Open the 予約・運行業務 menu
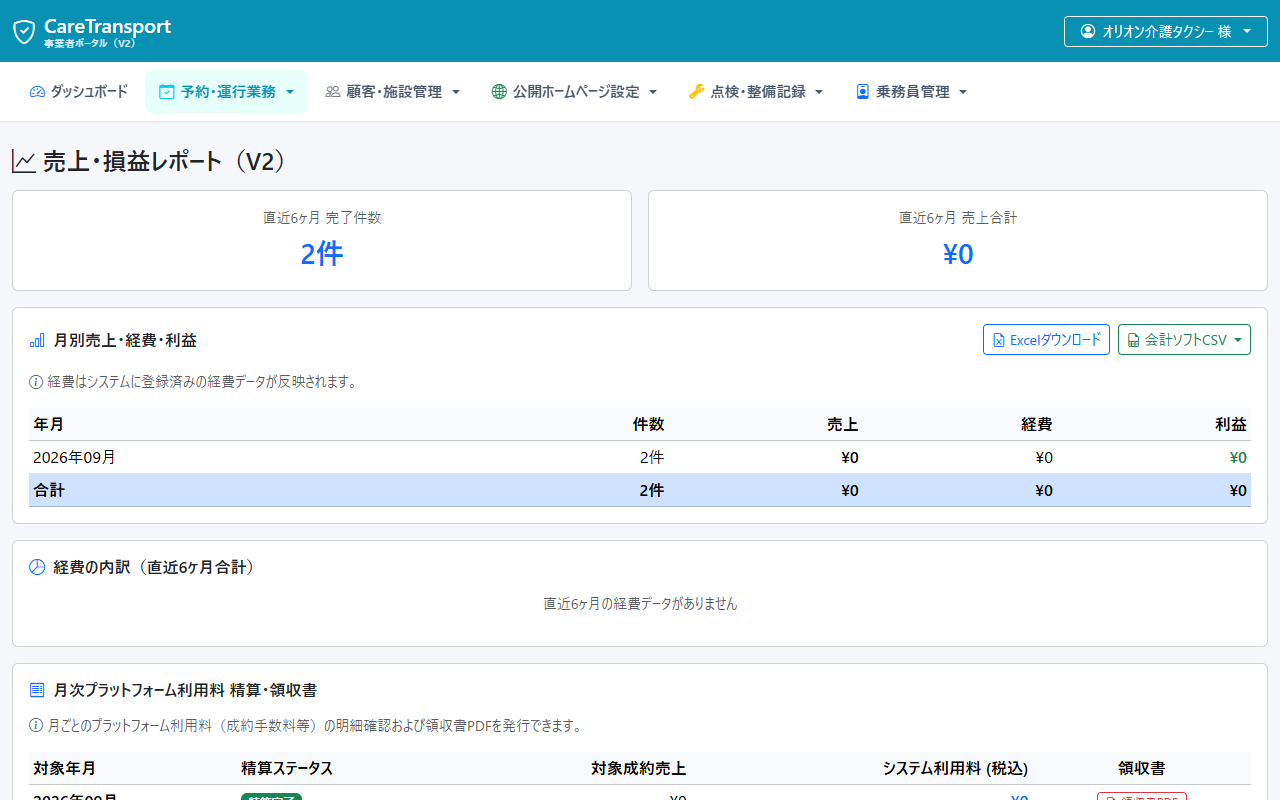Image resolution: width=1280 pixels, height=800 pixels. (x=226, y=92)
